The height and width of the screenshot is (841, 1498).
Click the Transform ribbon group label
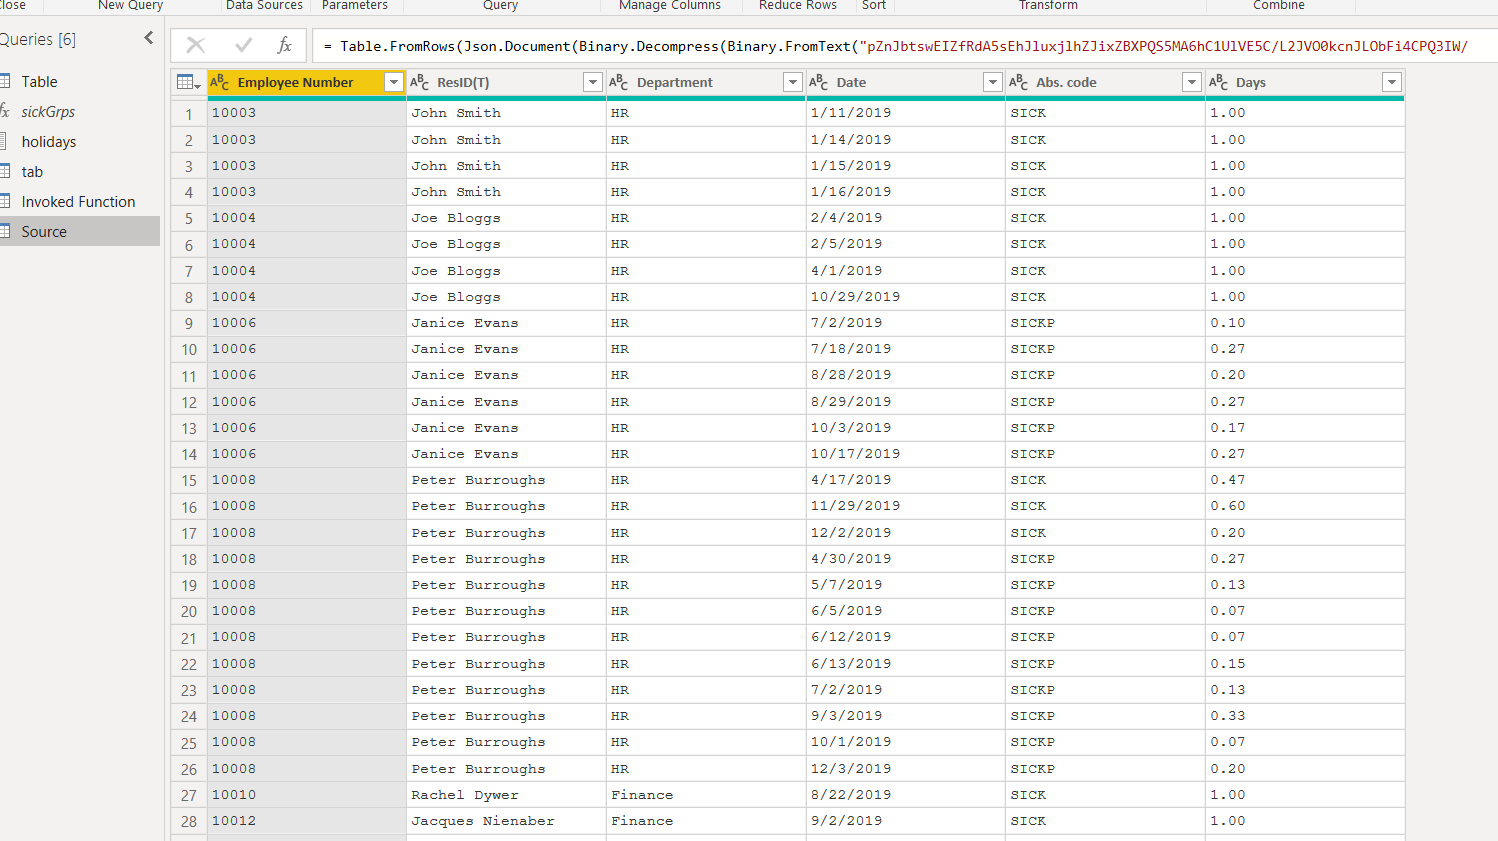[x=1048, y=5]
